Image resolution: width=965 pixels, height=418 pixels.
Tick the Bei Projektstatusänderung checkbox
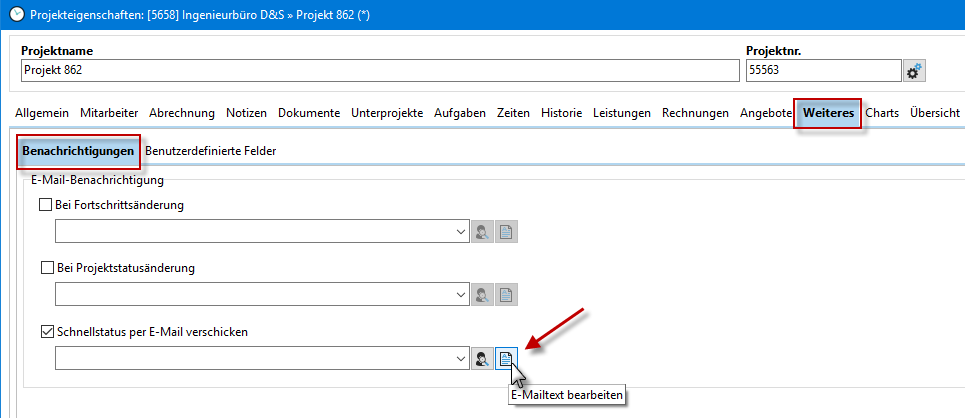[46, 268]
